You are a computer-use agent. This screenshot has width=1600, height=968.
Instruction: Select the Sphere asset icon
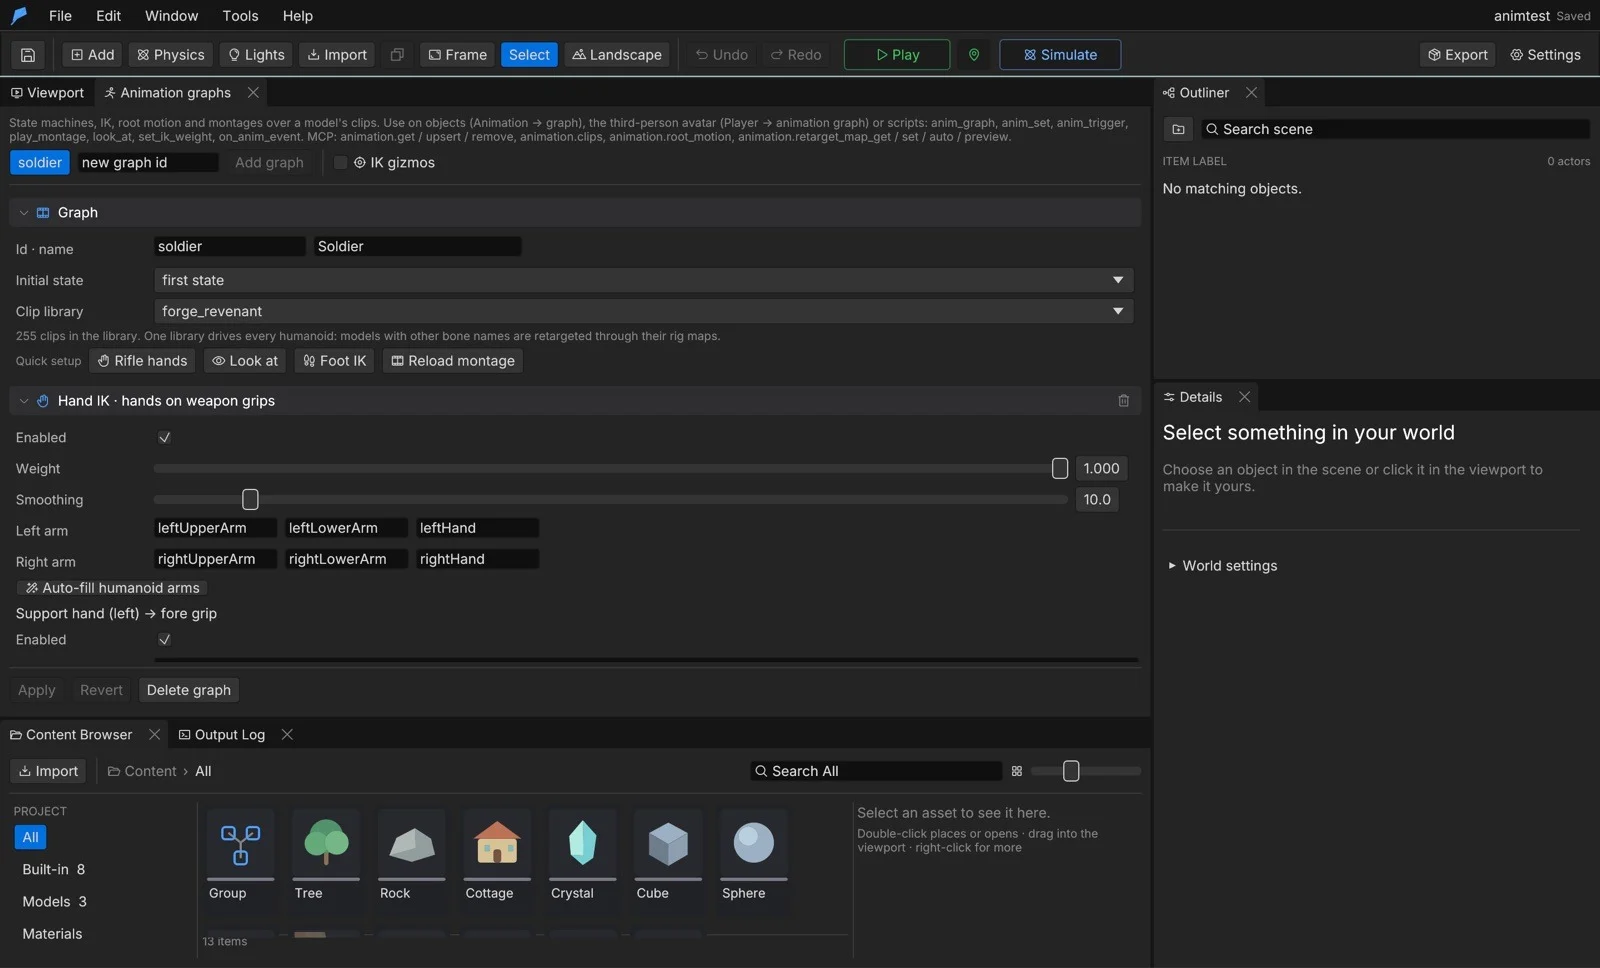click(754, 845)
